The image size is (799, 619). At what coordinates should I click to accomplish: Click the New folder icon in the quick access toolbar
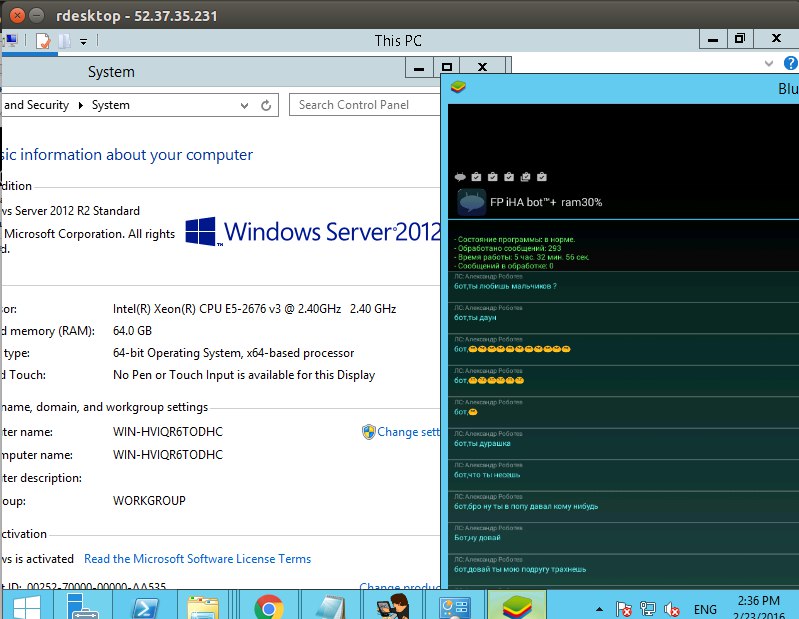[65, 41]
